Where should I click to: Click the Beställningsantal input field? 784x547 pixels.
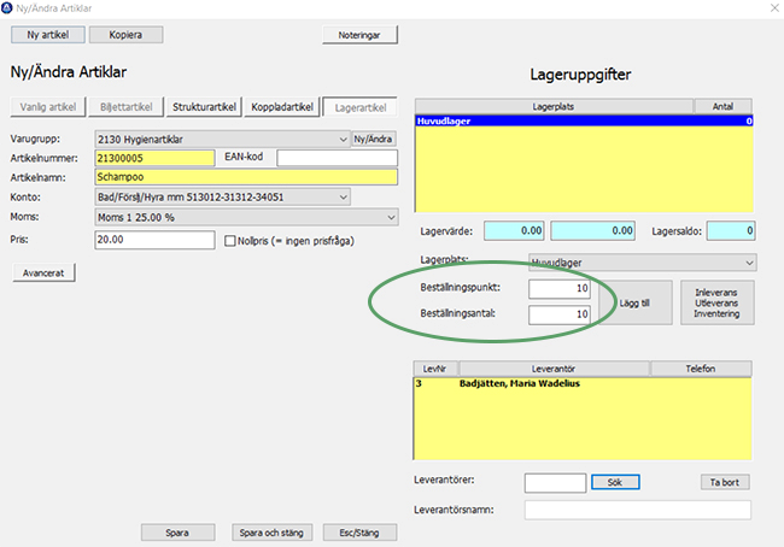[560, 314]
